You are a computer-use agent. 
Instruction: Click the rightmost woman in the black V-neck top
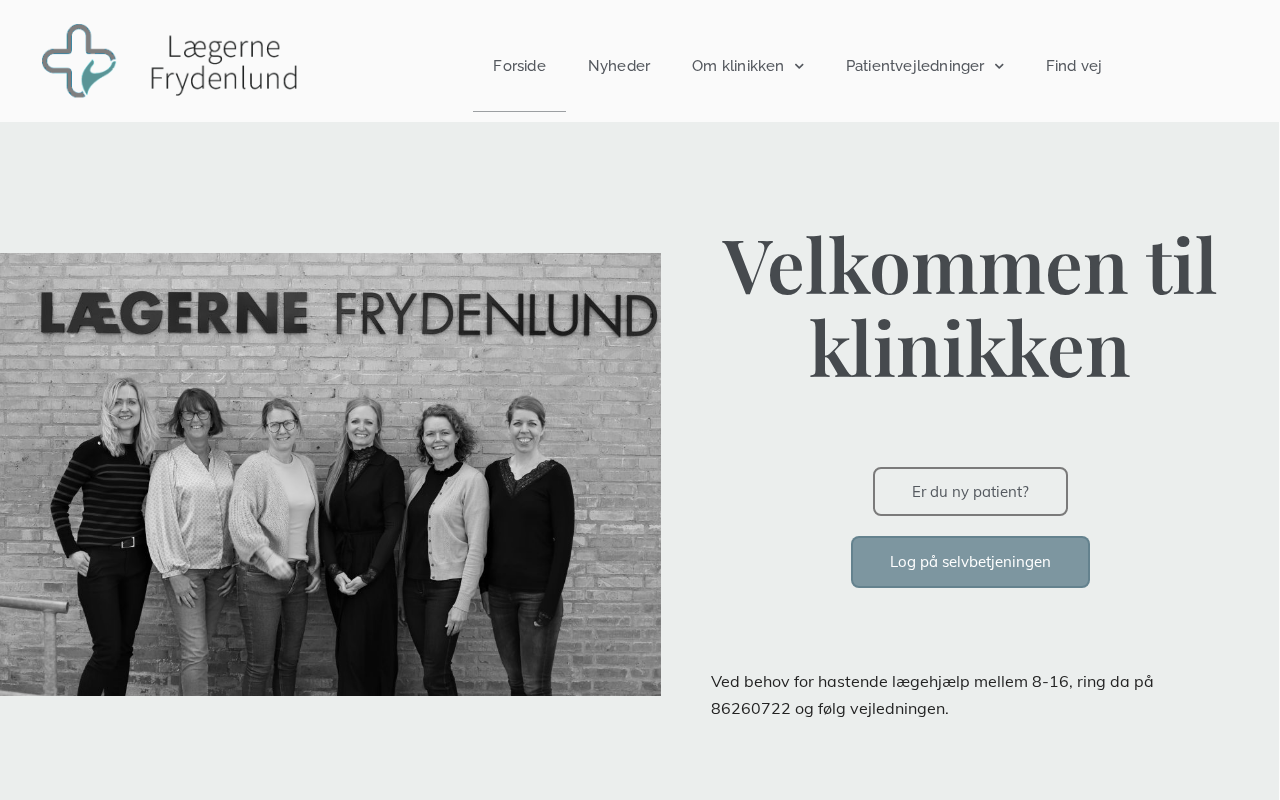tap(528, 545)
